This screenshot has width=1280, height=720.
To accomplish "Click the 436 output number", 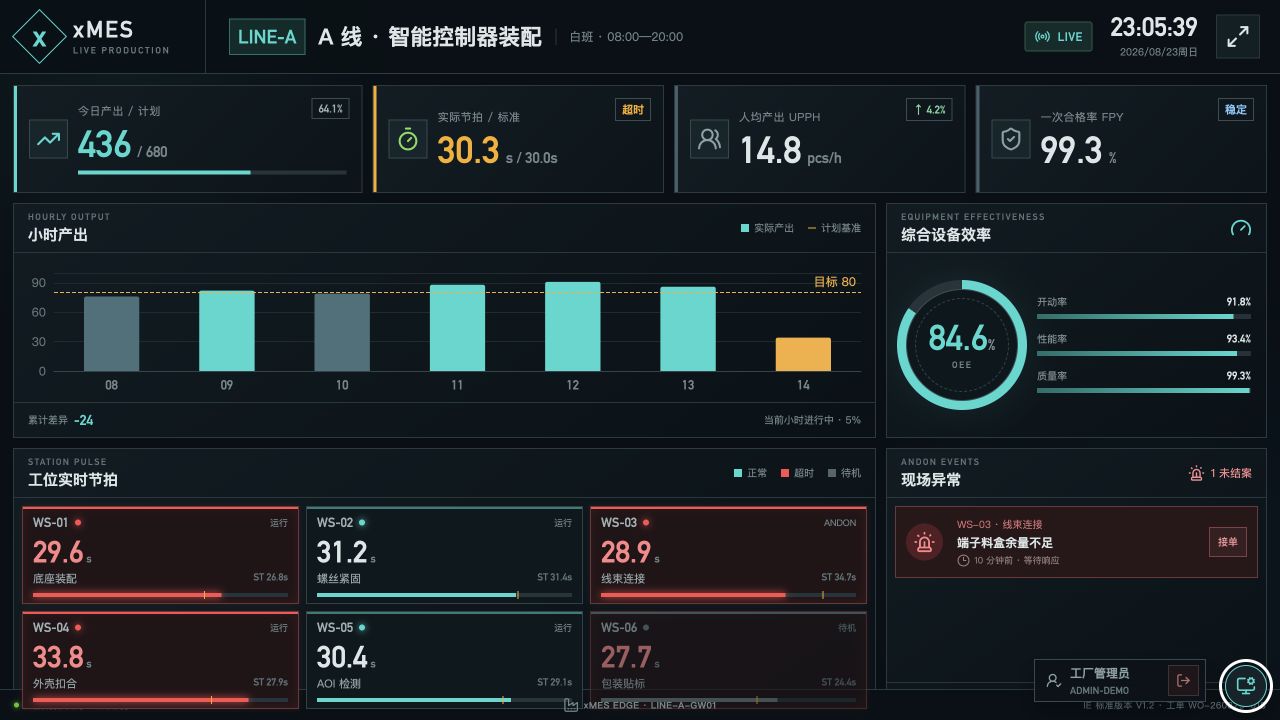I will click(104, 145).
